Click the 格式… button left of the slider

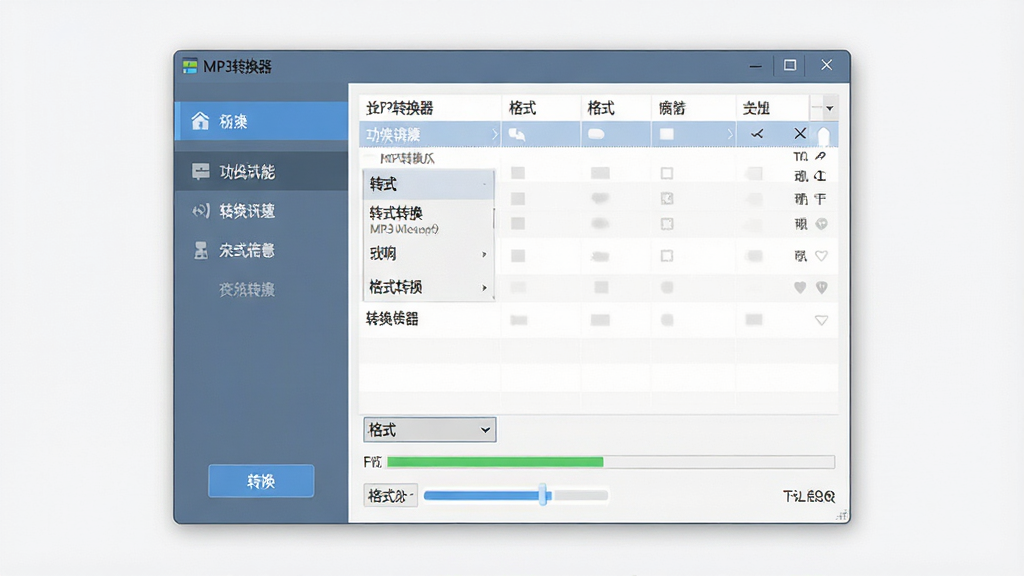coord(391,496)
